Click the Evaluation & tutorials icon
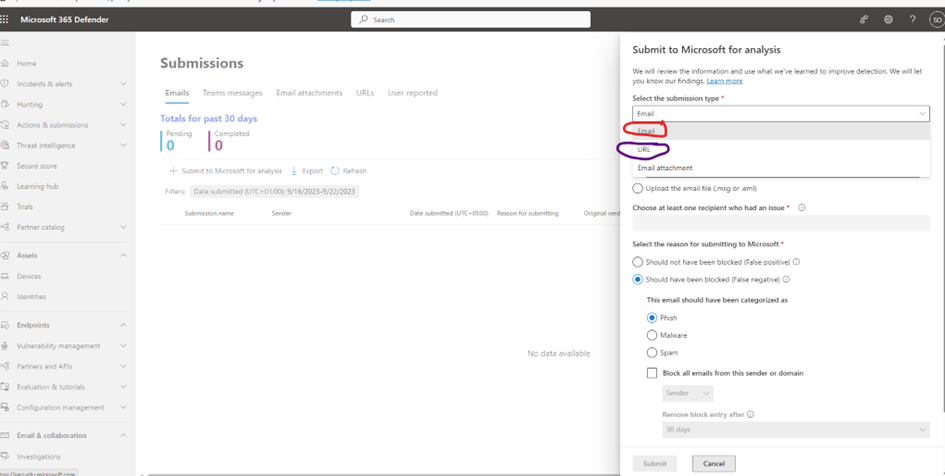Screen dimensions: 945x476 click(5, 387)
